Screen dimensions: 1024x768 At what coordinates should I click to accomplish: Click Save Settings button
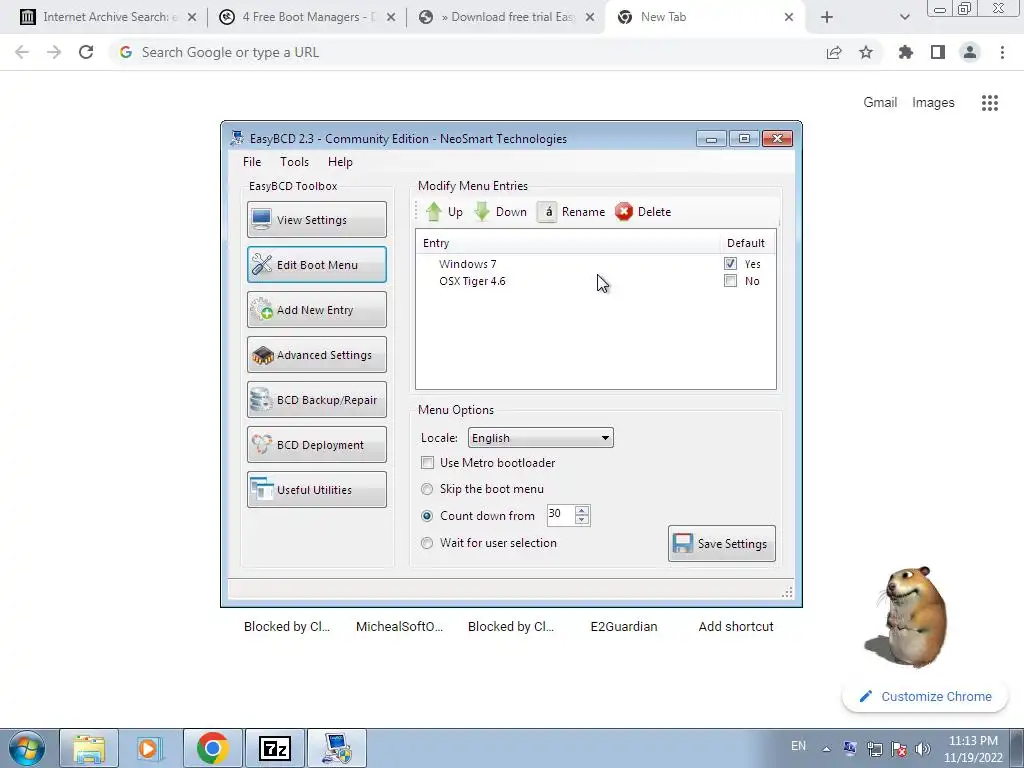(722, 543)
